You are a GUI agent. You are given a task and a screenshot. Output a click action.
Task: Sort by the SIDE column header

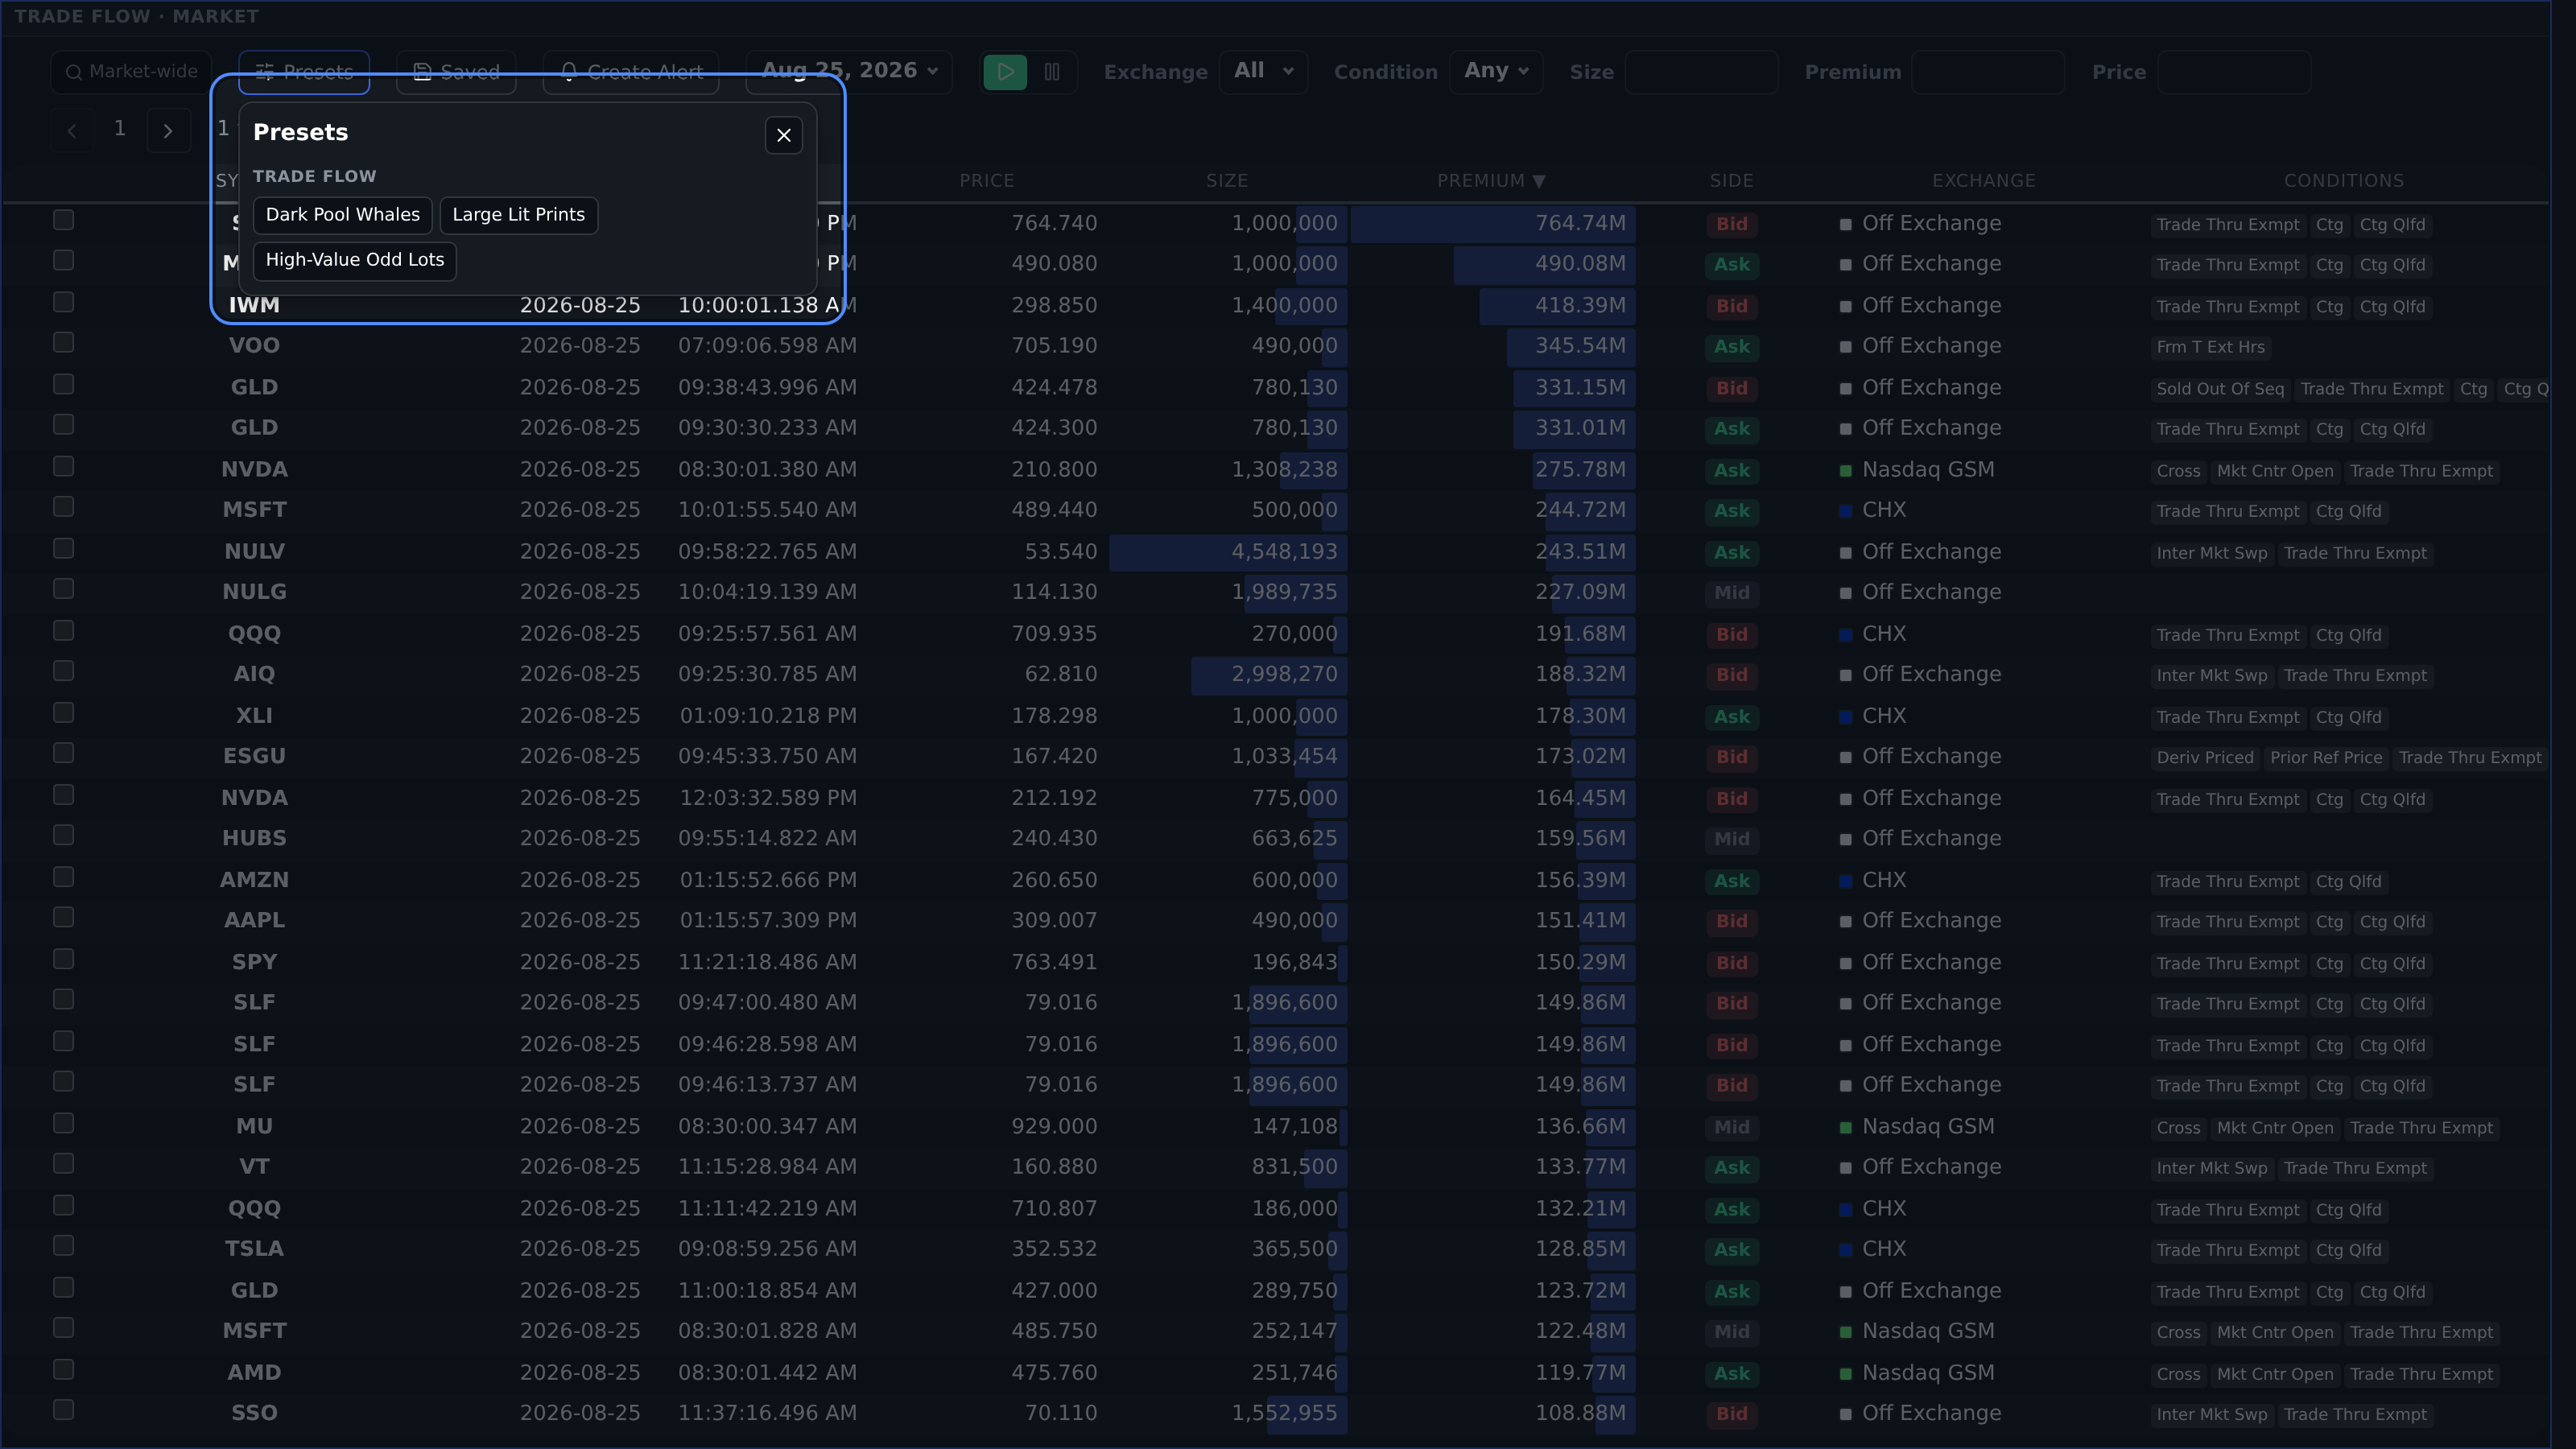pos(1731,181)
